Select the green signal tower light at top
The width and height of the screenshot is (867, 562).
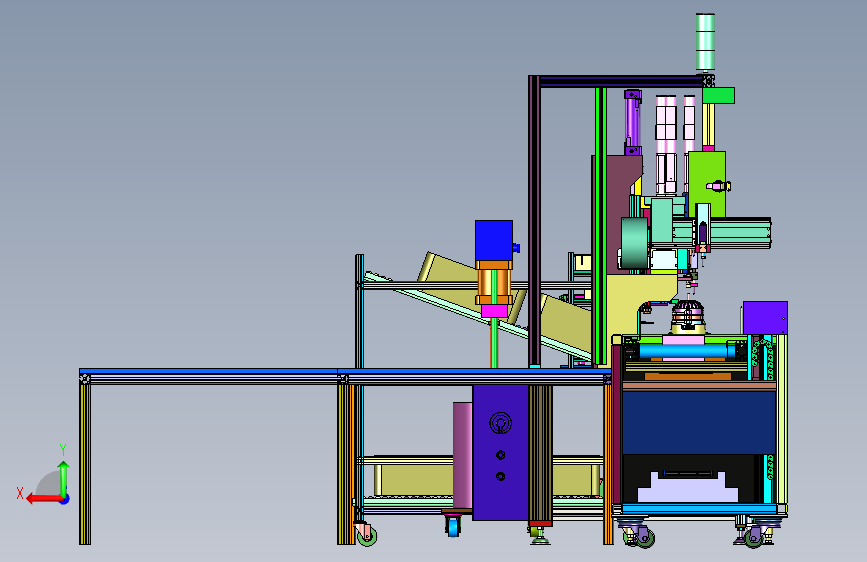tap(705, 42)
